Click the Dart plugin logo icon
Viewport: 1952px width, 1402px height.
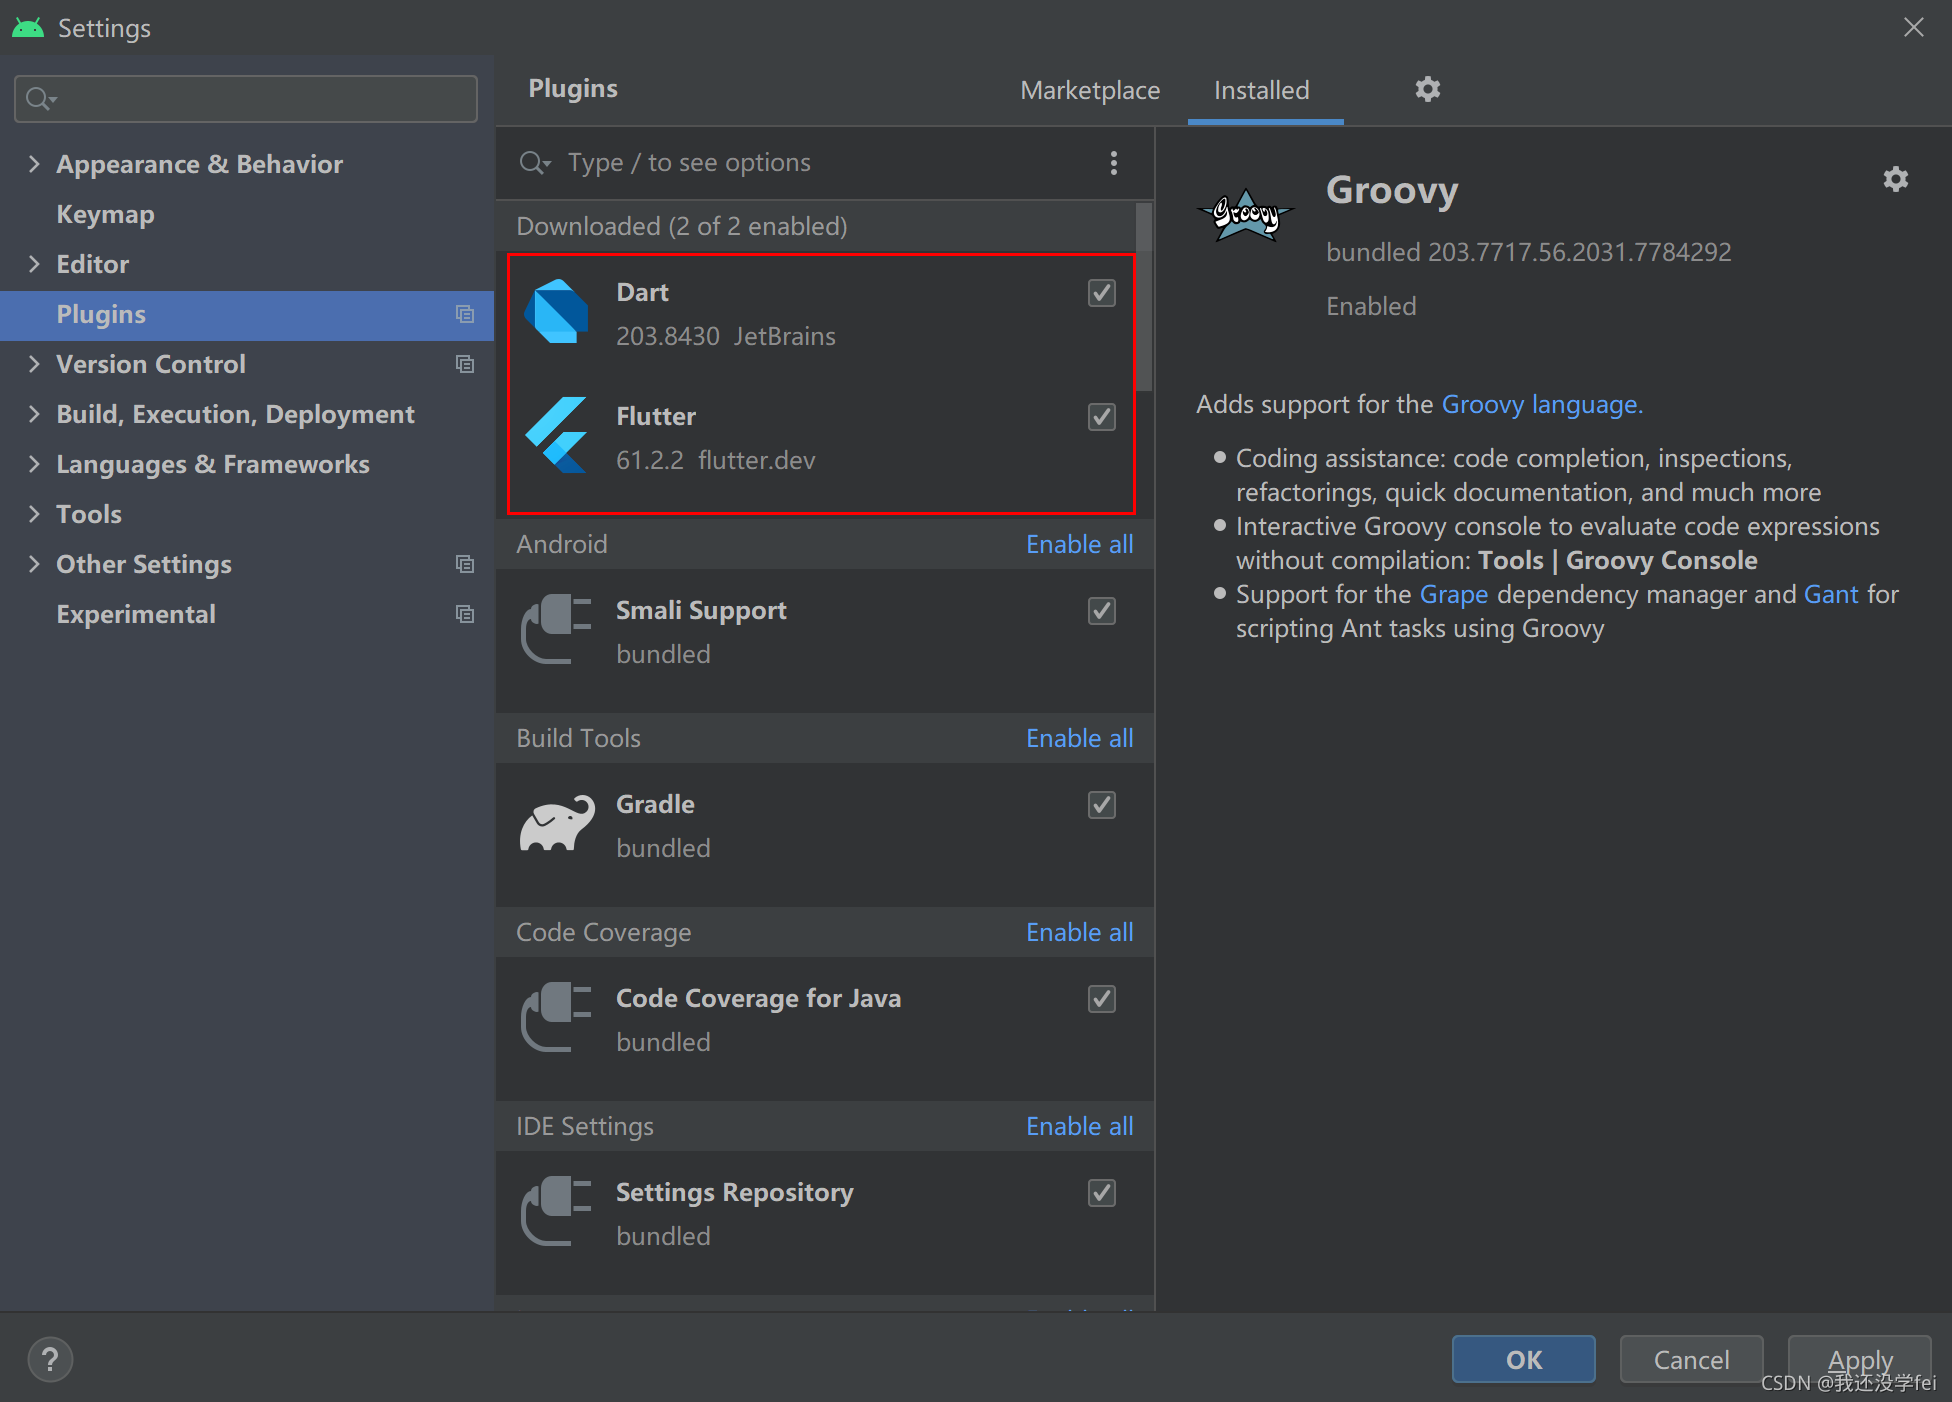556,312
